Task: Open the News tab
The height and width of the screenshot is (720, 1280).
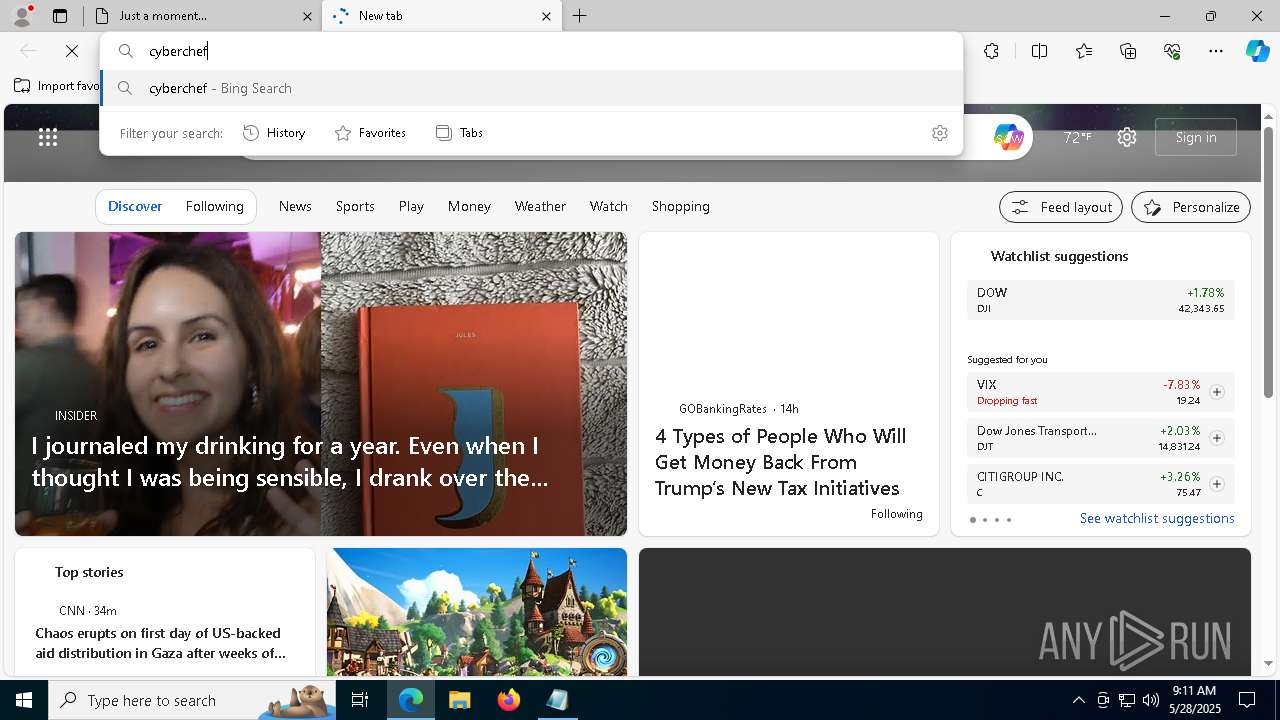Action: (295, 206)
